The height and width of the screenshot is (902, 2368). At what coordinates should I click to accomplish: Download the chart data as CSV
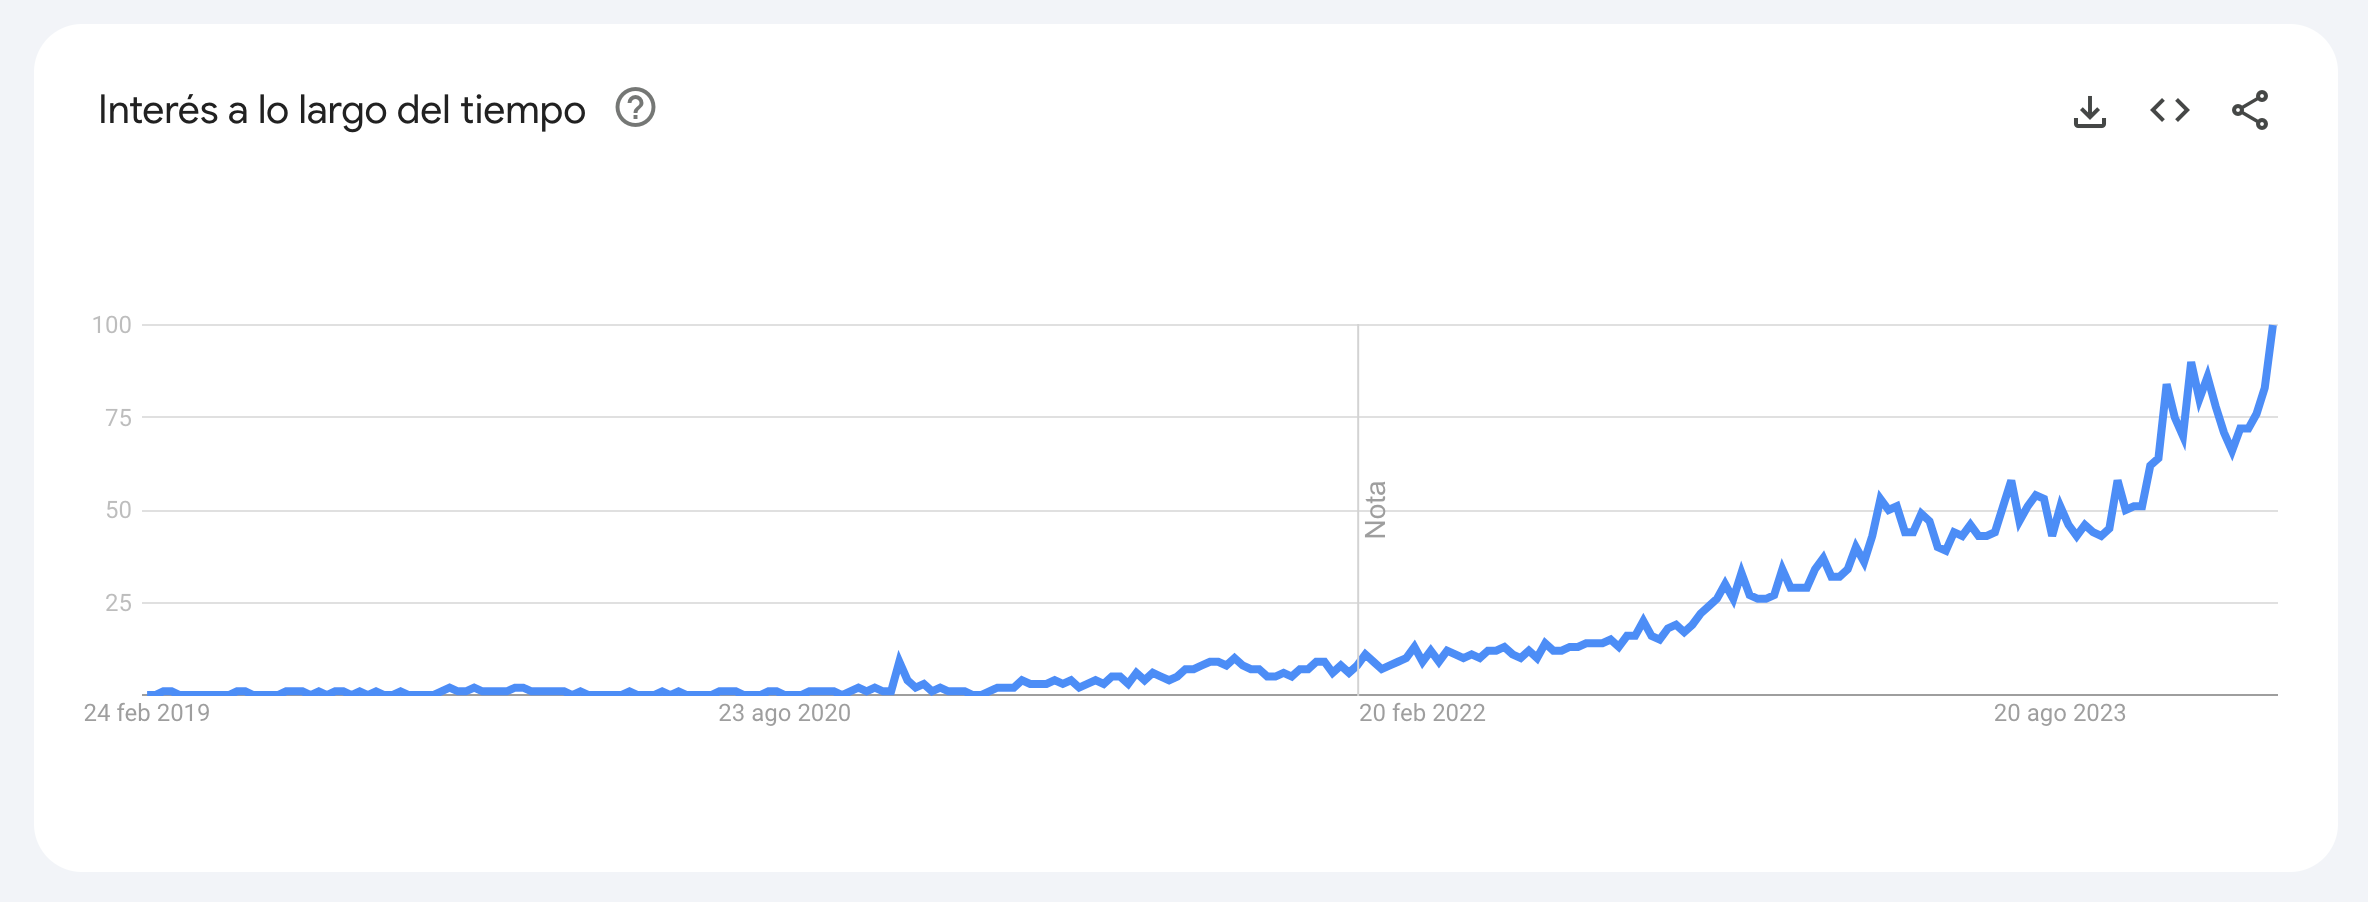[2089, 111]
